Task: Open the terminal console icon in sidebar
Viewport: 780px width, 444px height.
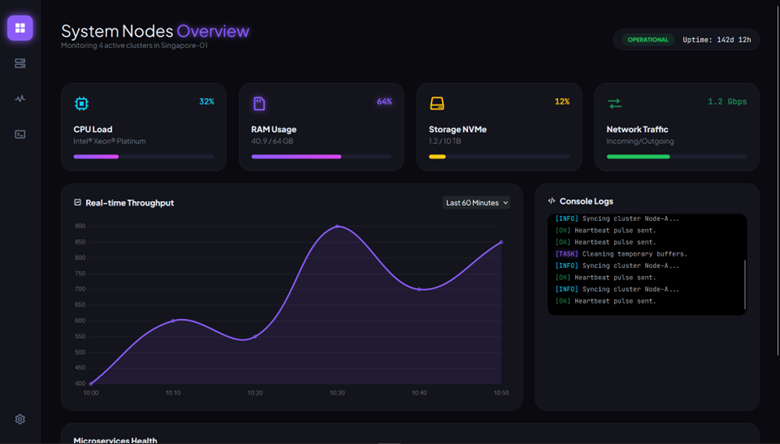Action: click(20, 134)
